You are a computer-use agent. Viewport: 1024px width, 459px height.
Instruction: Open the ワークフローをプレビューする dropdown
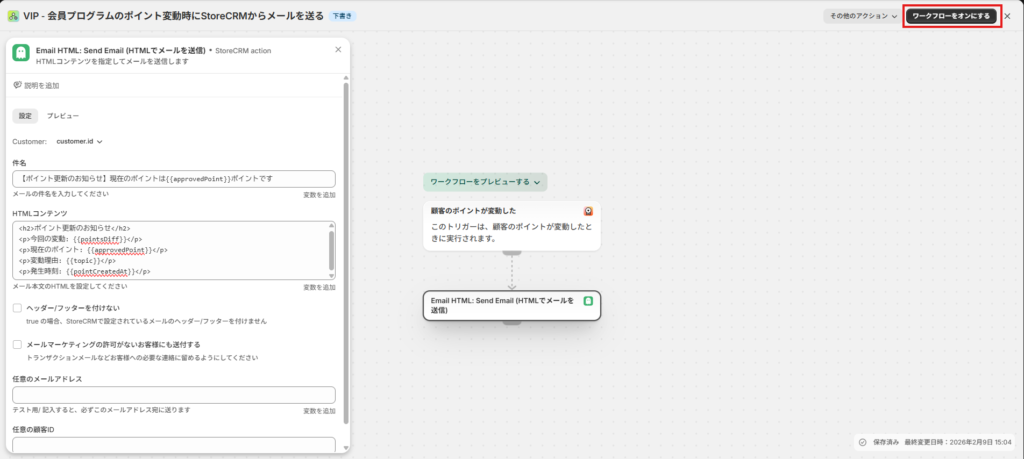pos(485,182)
